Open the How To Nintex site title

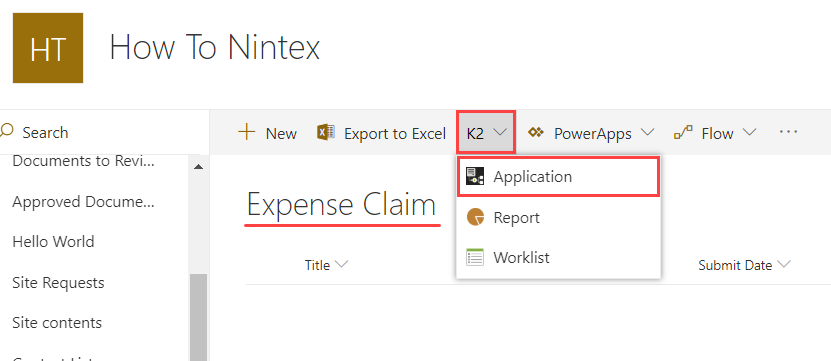click(x=215, y=47)
